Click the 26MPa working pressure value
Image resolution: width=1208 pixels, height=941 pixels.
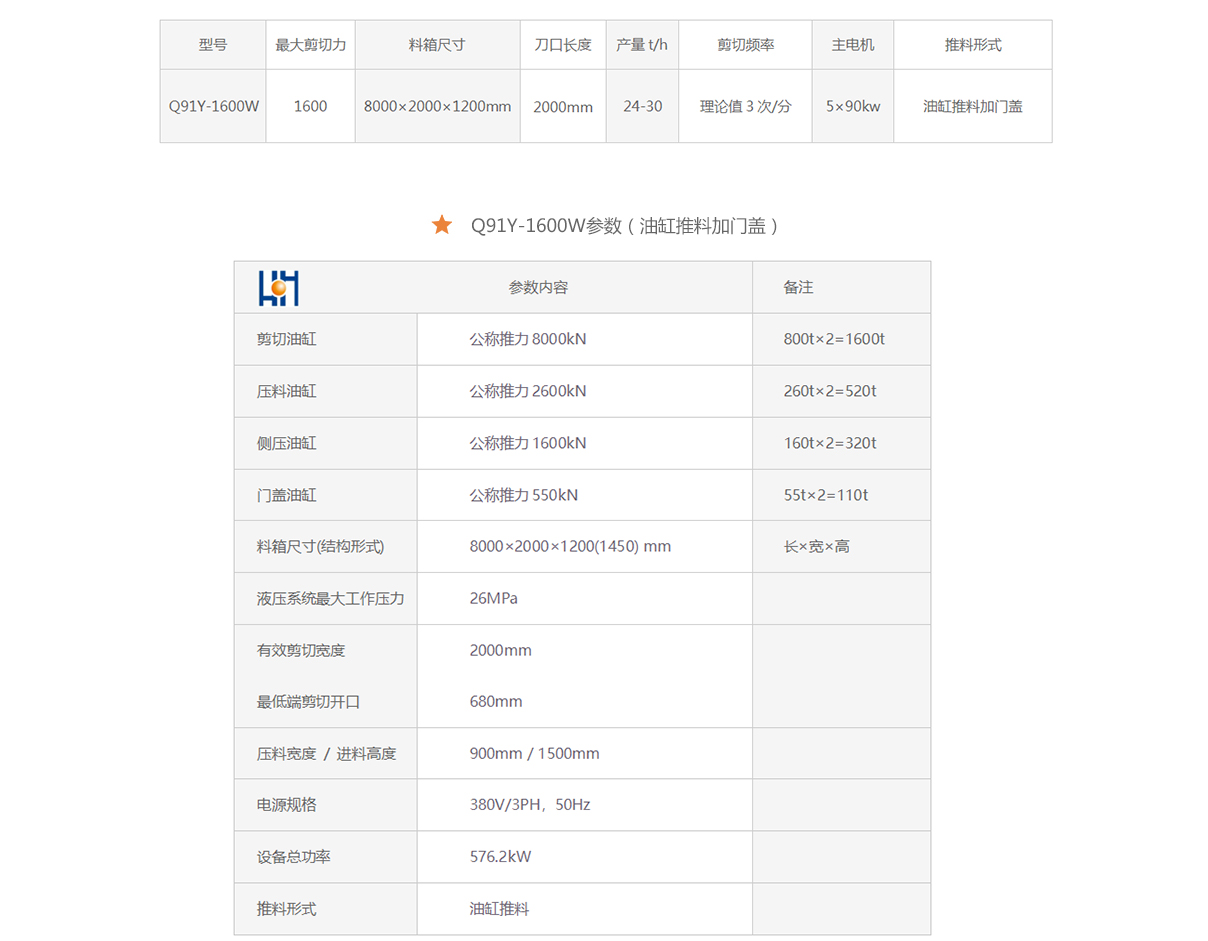coord(493,599)
